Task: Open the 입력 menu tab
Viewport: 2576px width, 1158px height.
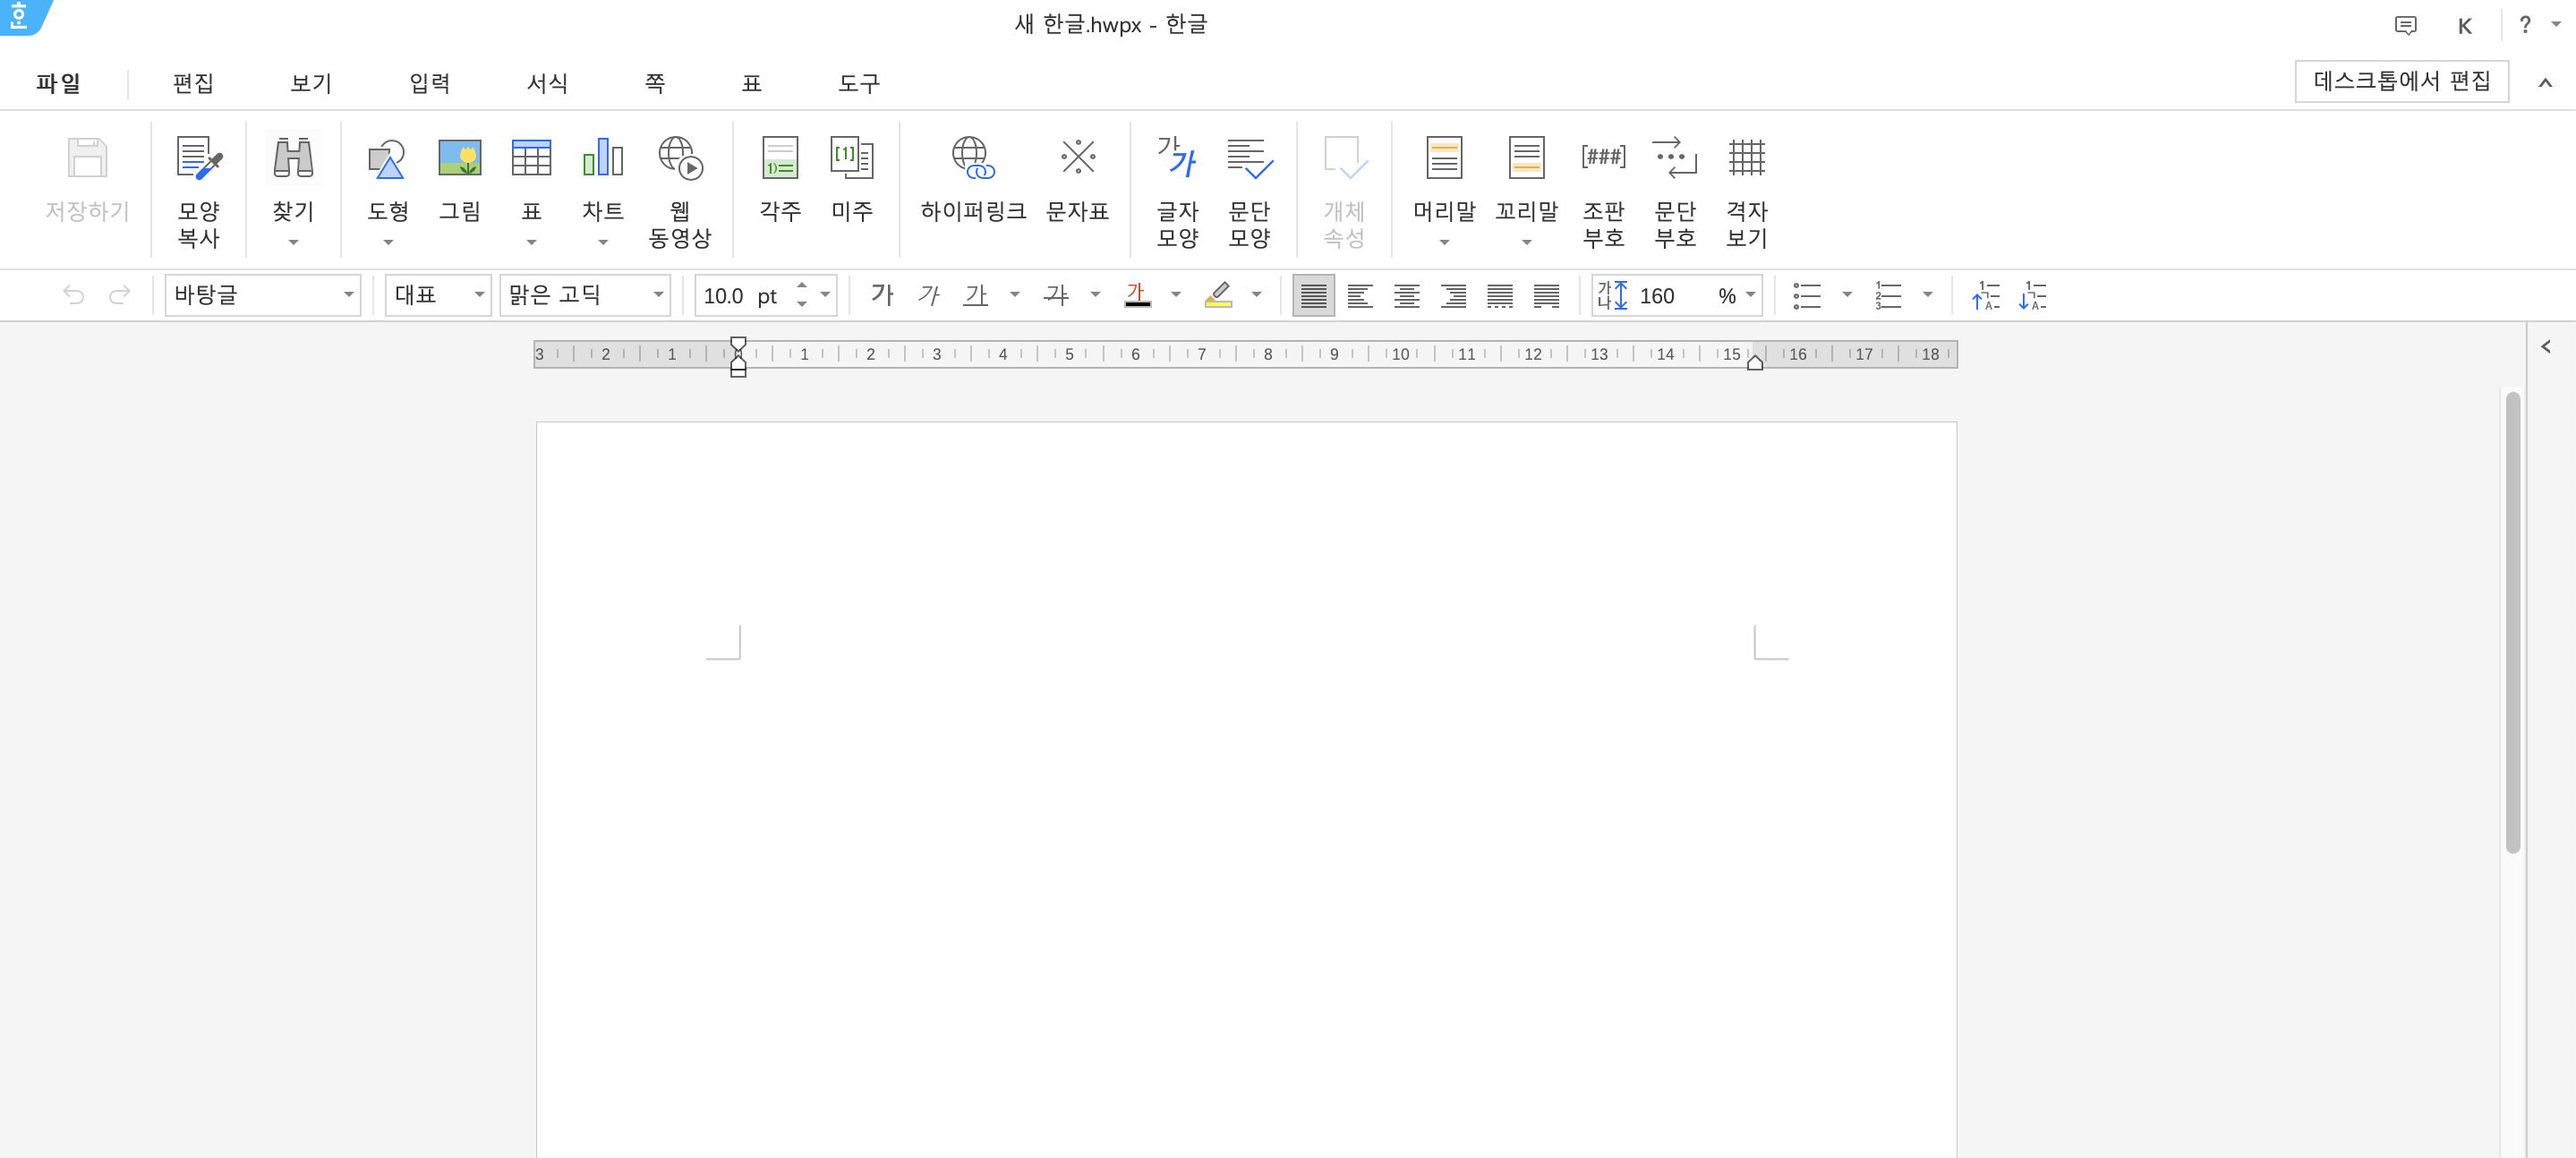Action: coord(429,83)
